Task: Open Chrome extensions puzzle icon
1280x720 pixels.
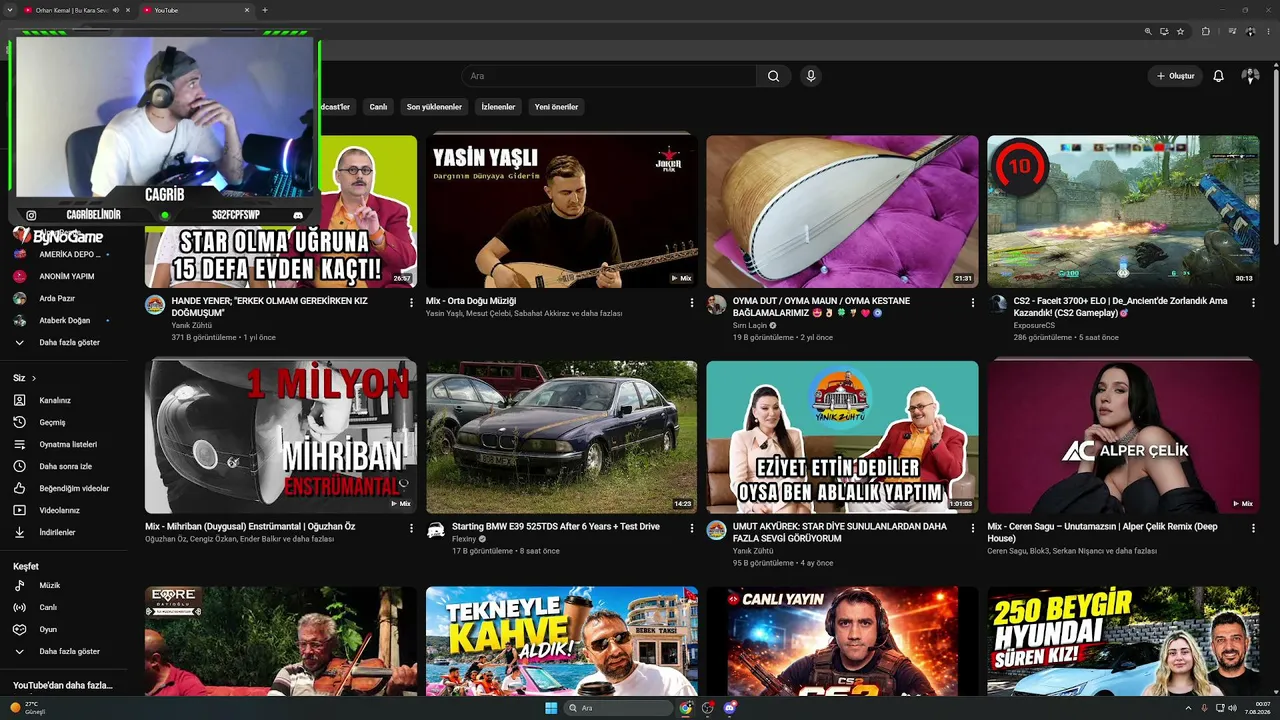Action: tap(1205, 31)
